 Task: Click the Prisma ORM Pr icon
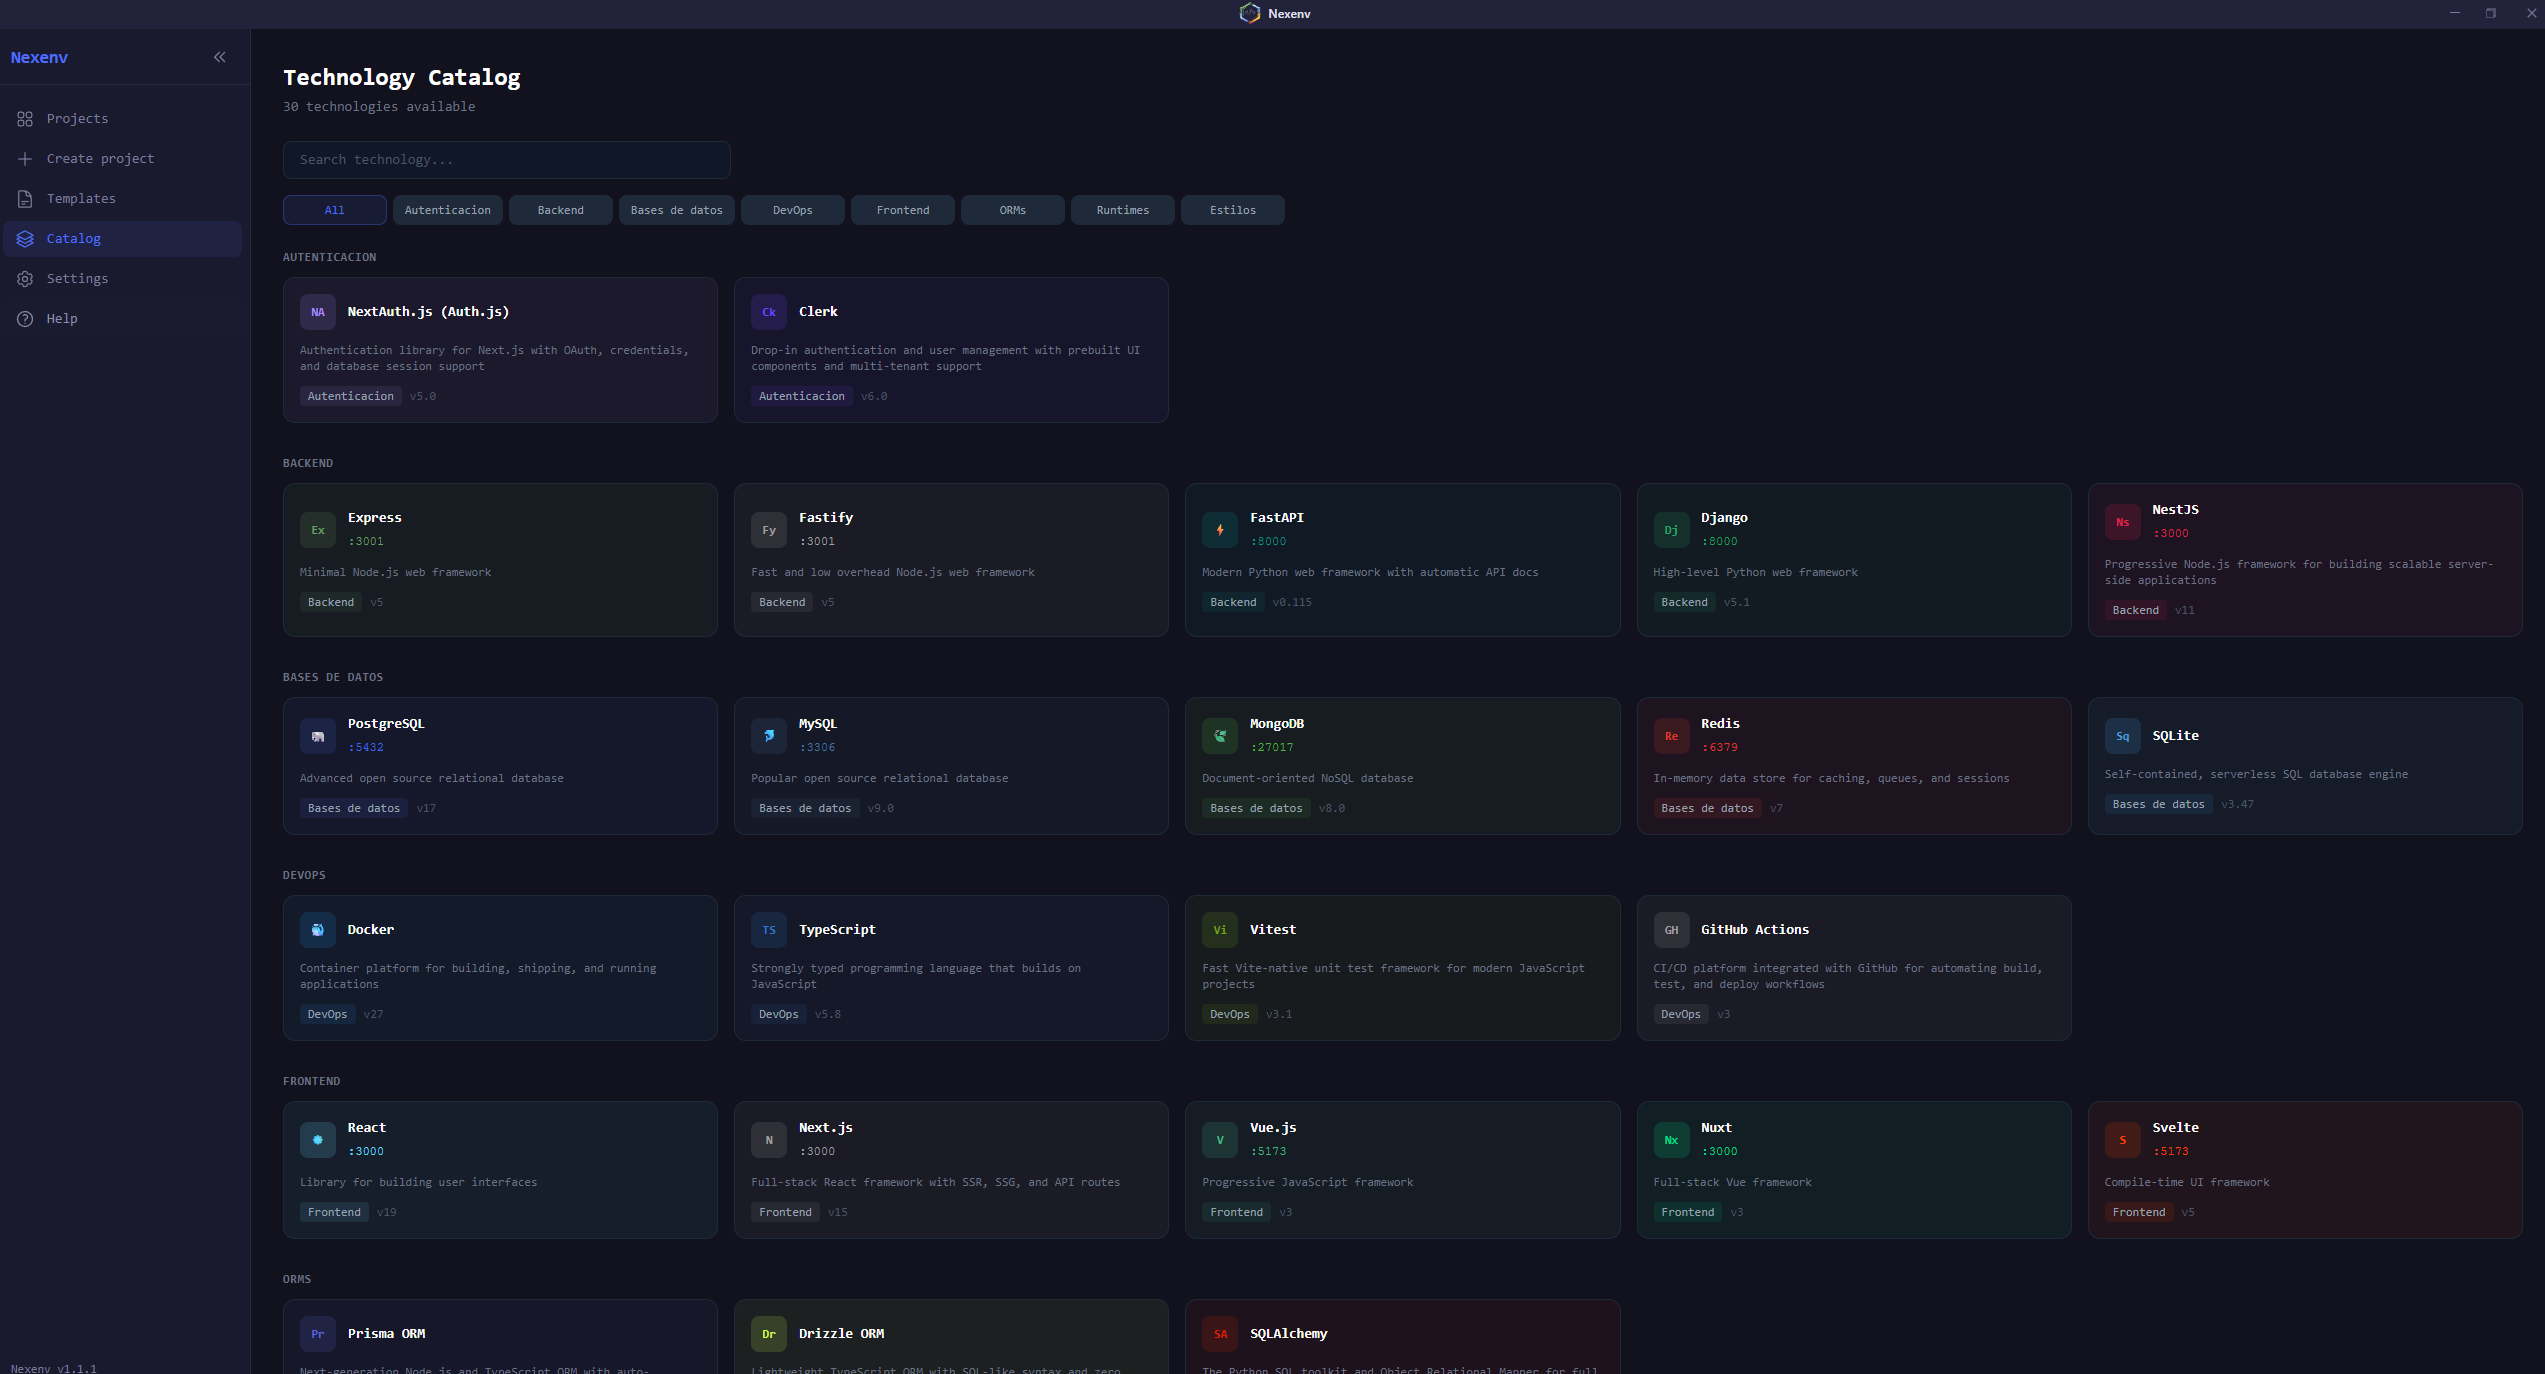[318, 1334]
